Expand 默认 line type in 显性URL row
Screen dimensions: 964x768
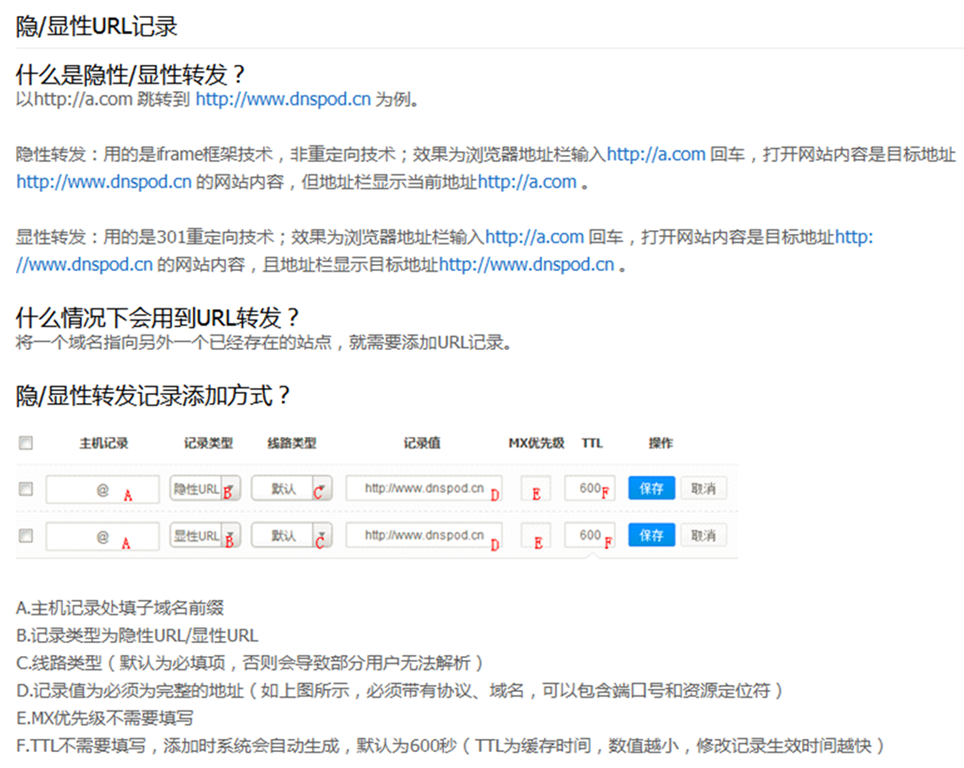coord(292,536)
